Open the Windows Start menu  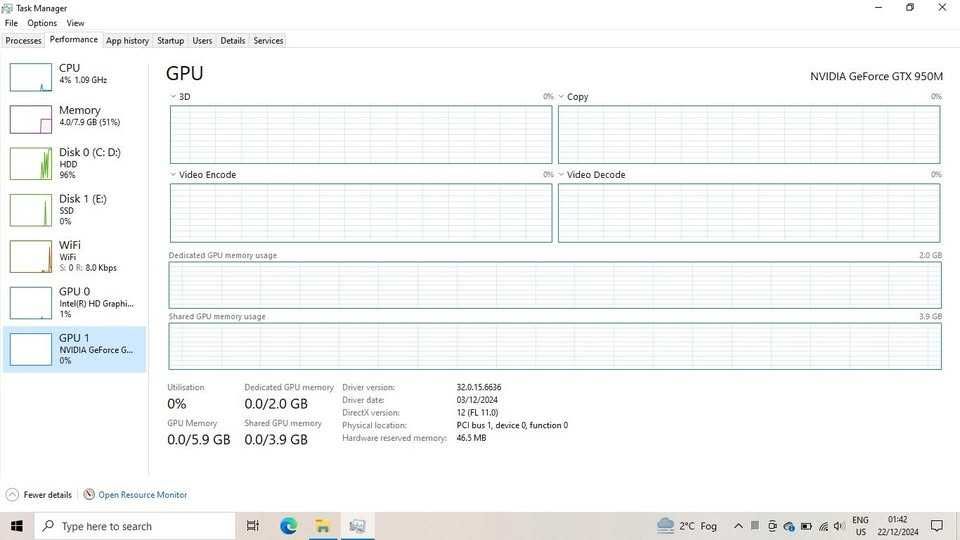(17, 526)
